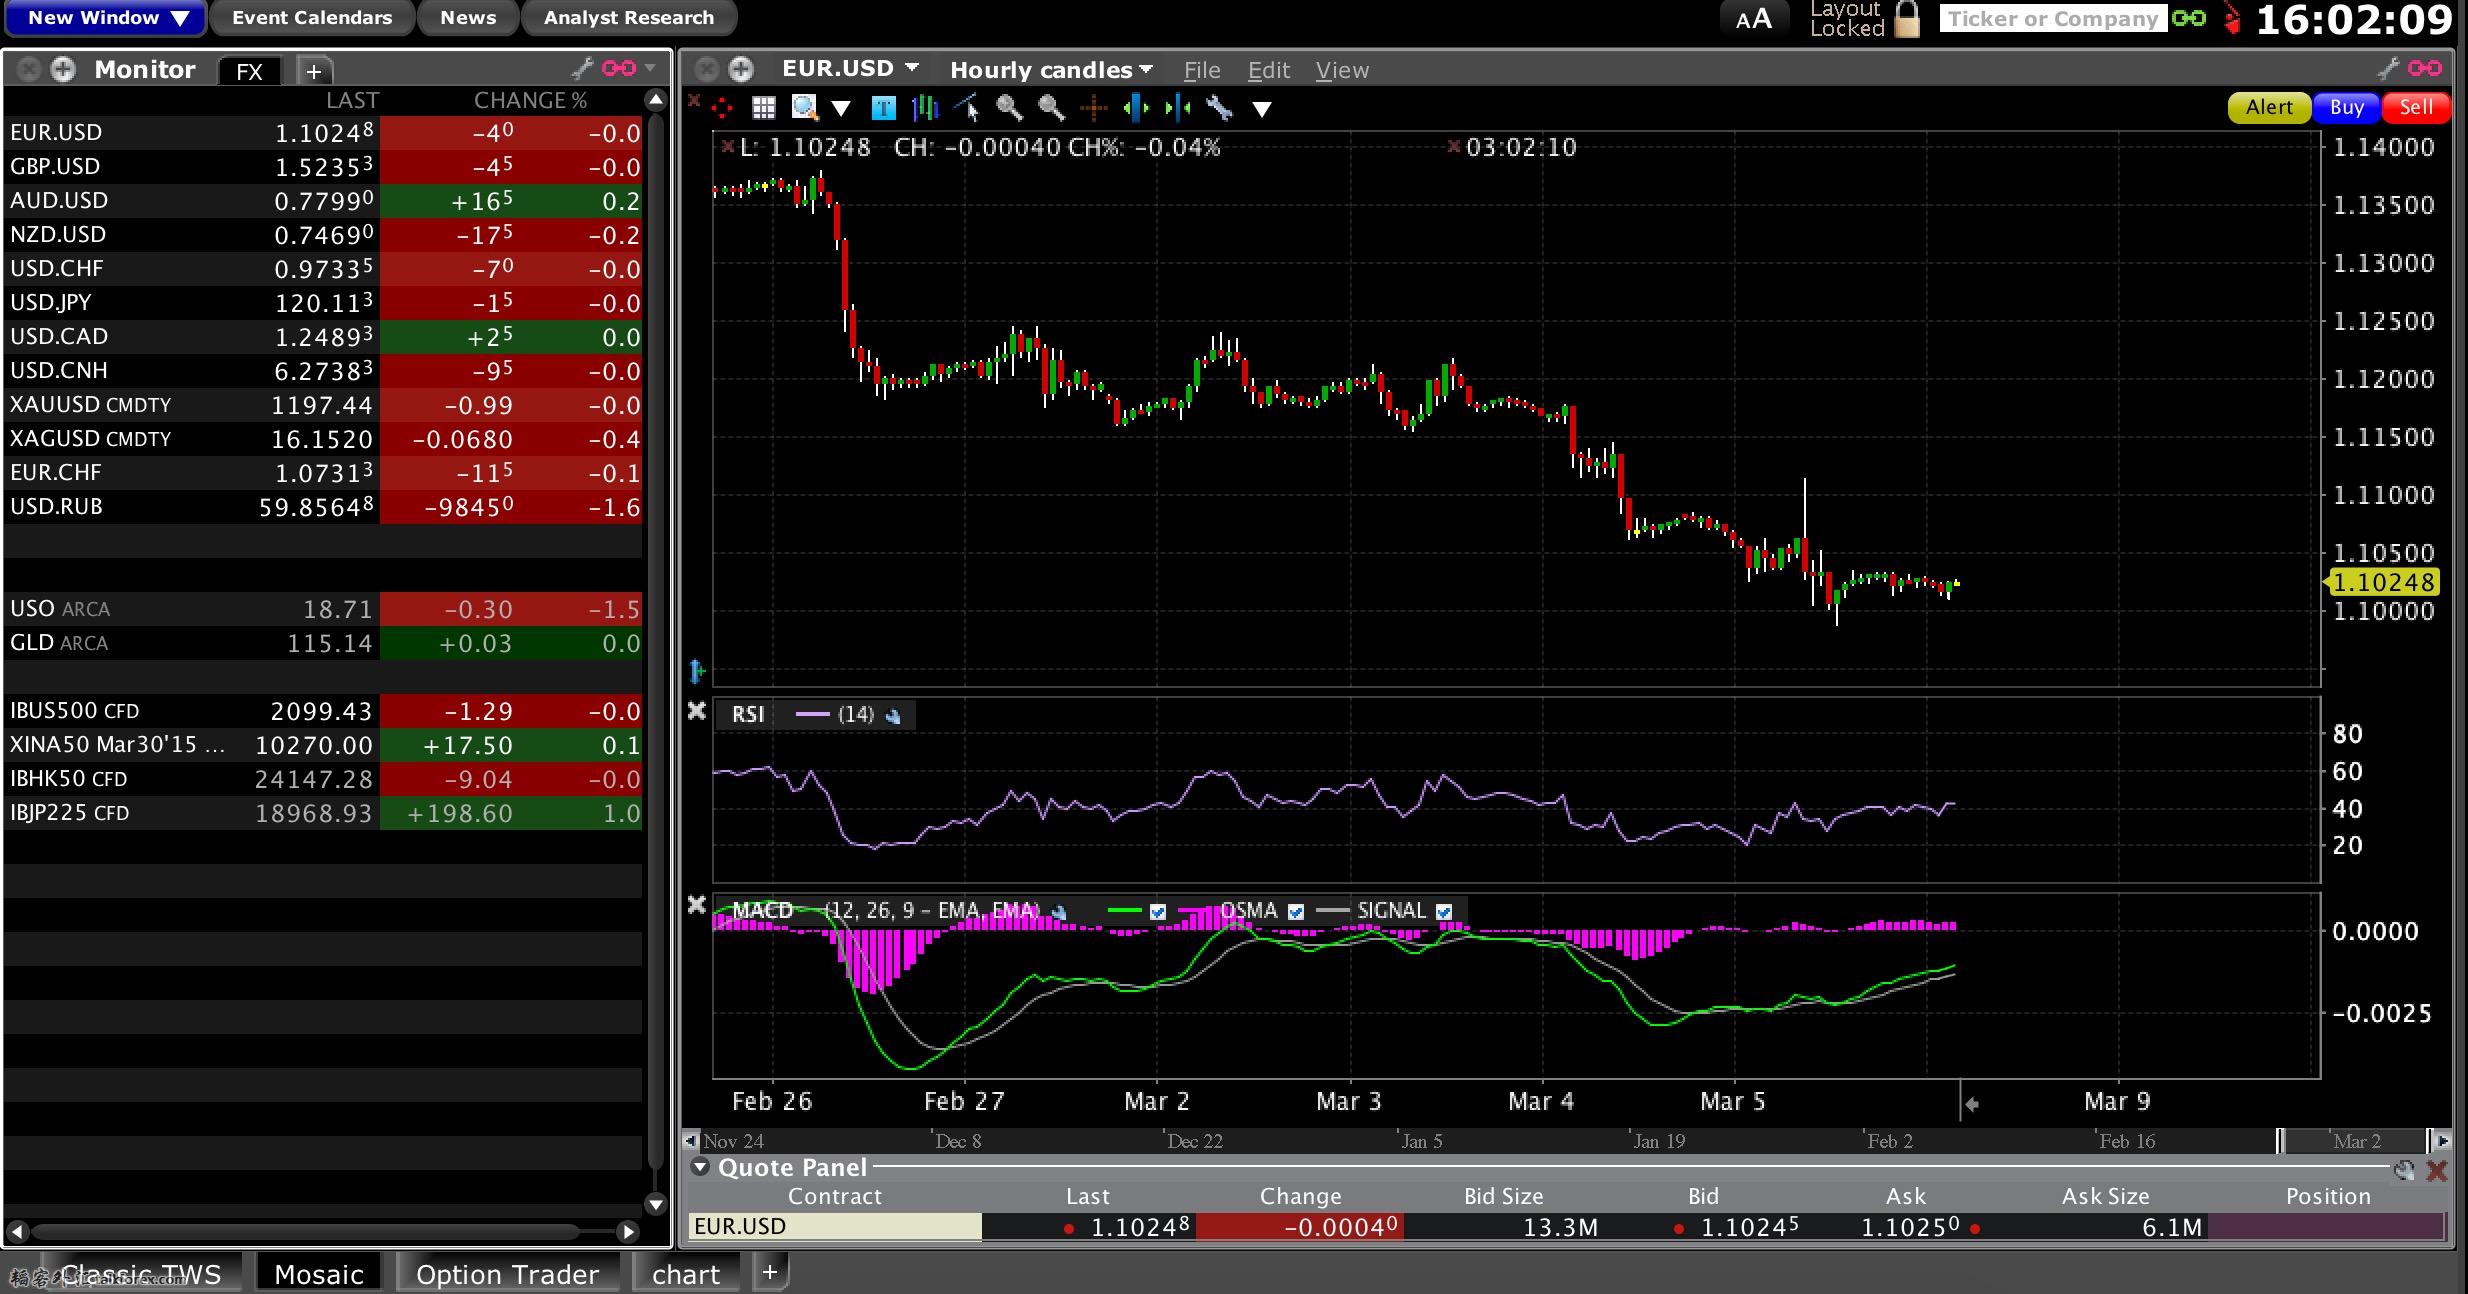The image size is (2468, 1294).
Task: Click the second zoom magnifier icon
Action: coord(1051,108)
